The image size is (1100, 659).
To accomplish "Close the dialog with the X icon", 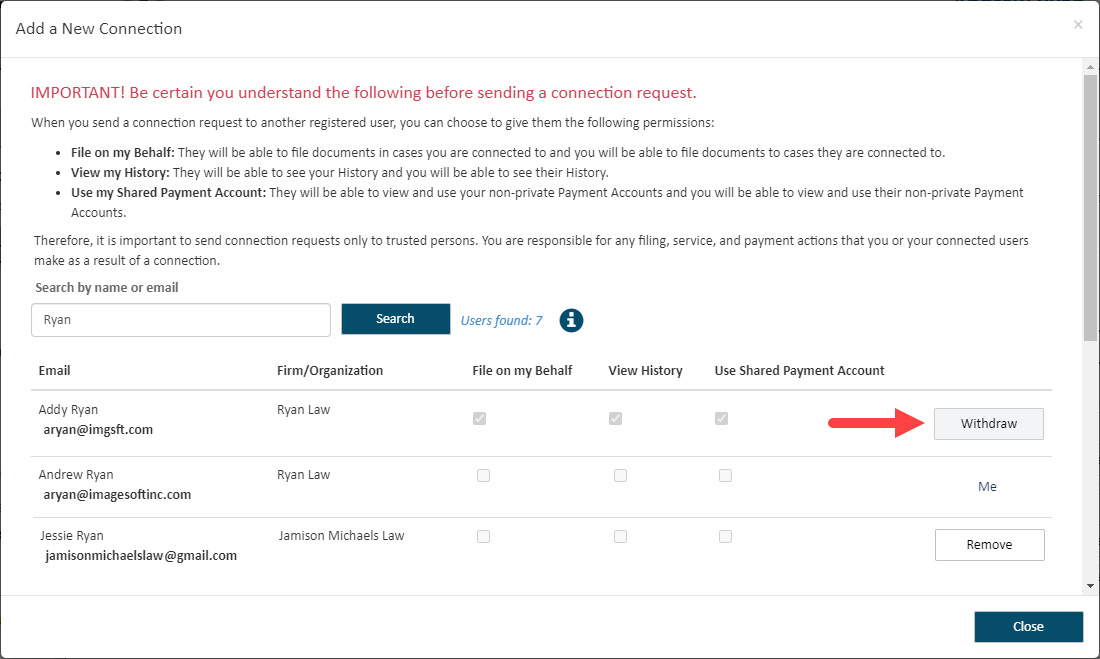I will point(1078,25).
